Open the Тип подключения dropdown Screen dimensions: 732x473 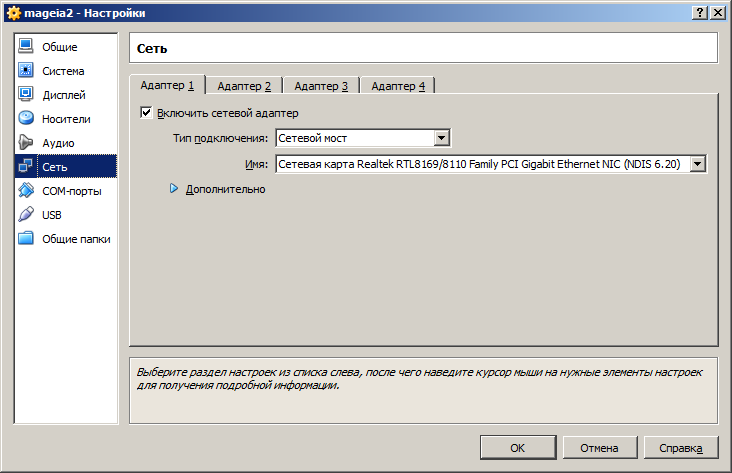point(442,138)
